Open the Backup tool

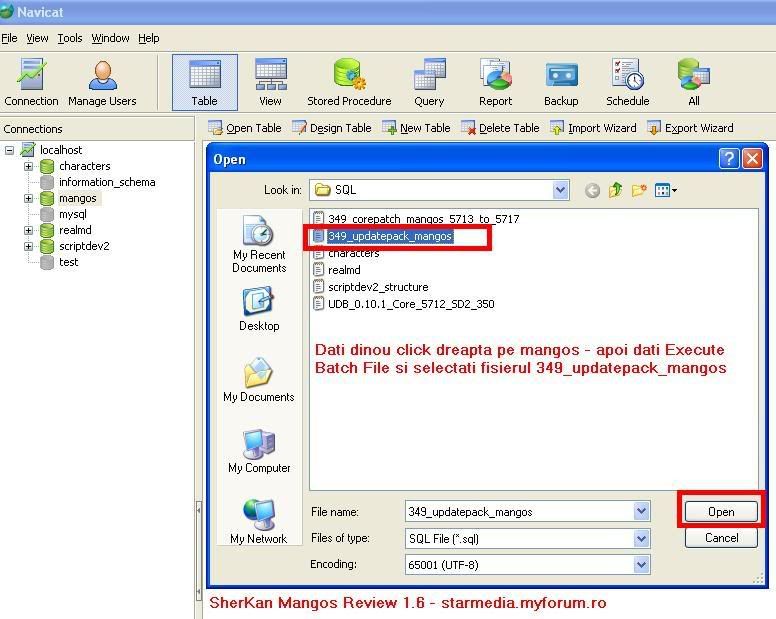point(560,82)
